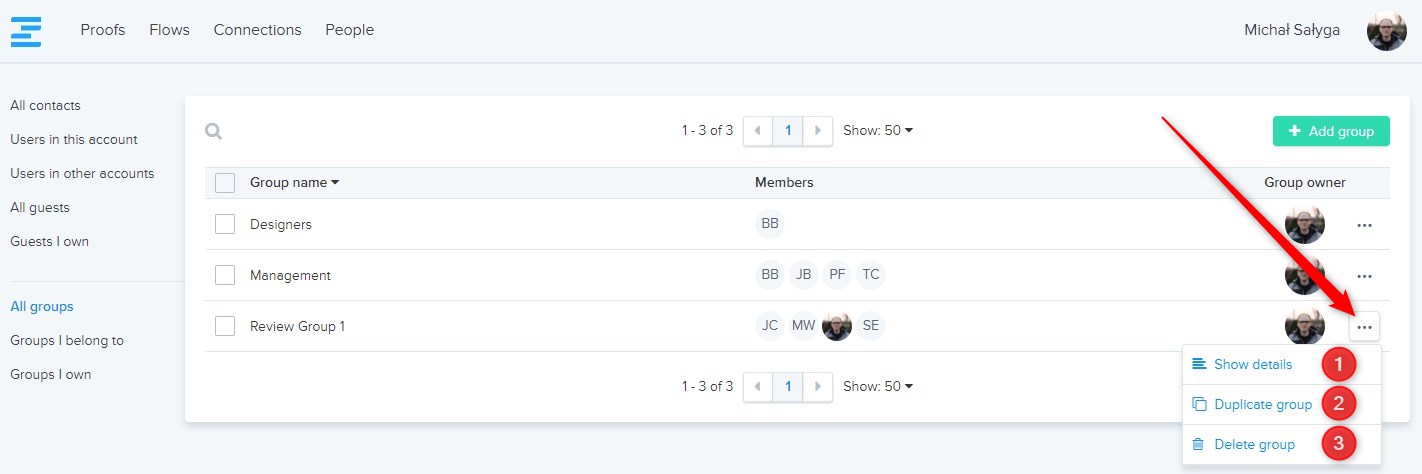
Task: Open the bottom Show: 50 dropdown
Action: 878,386
